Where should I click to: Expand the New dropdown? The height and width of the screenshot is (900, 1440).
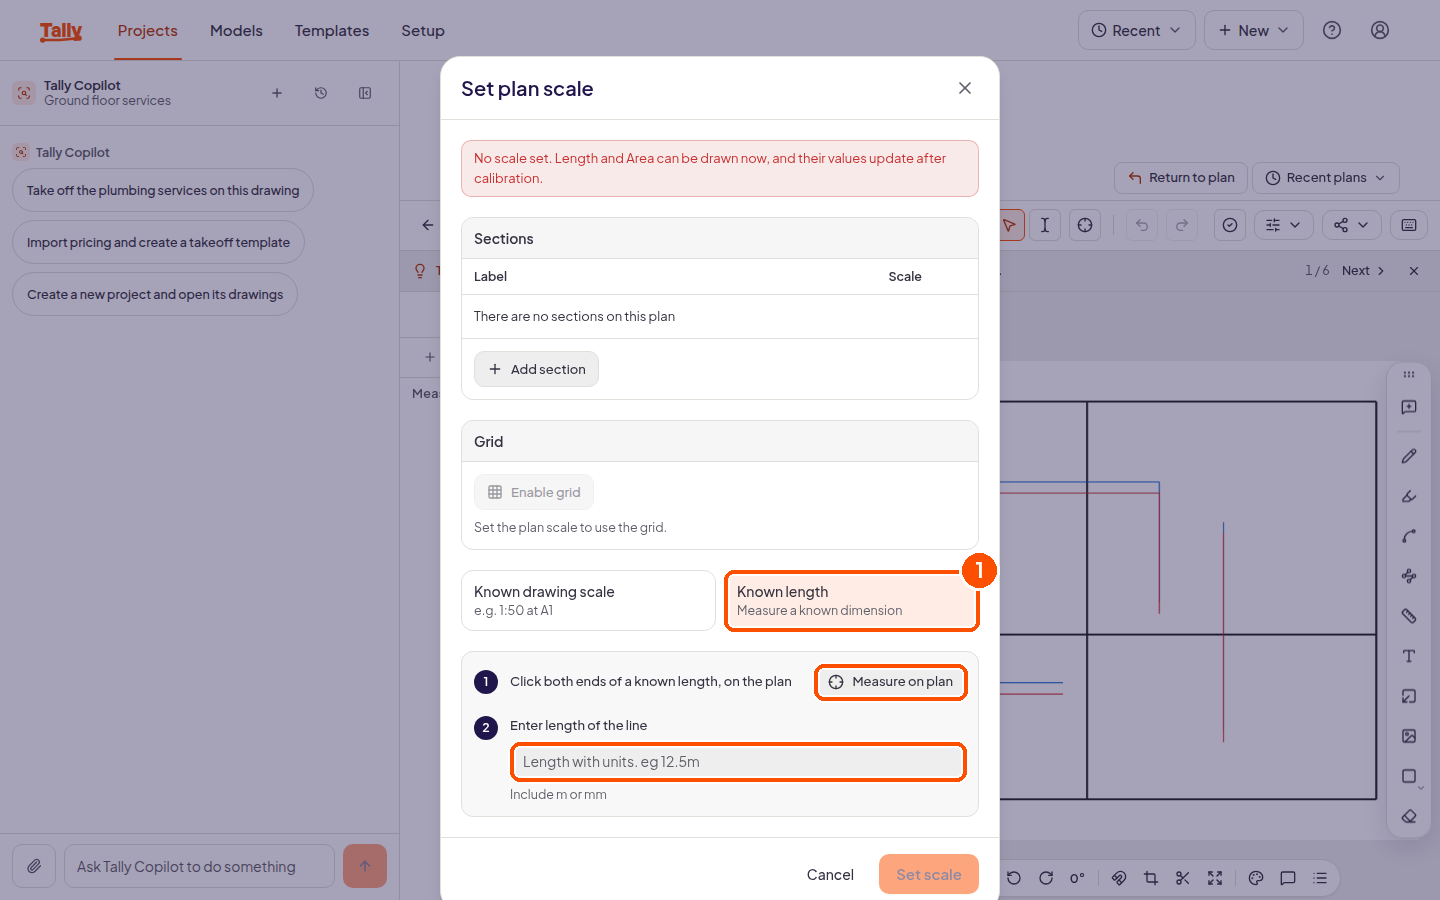point(1254,30)
